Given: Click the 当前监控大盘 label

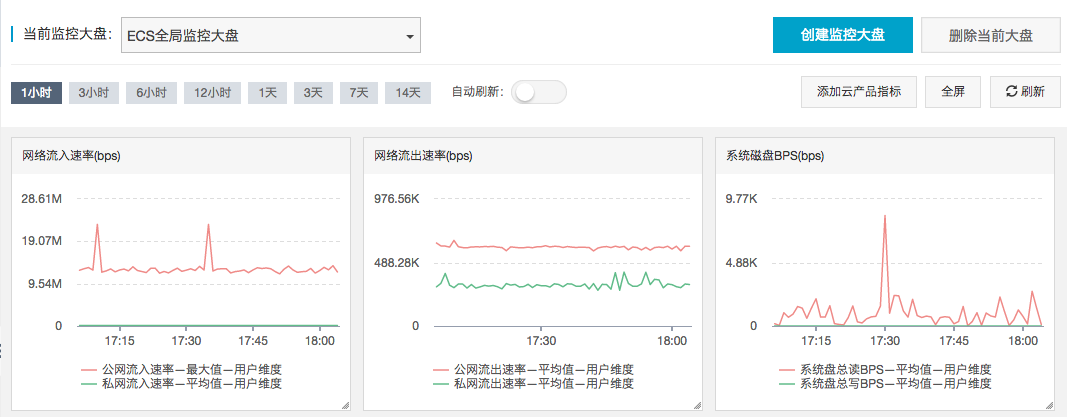Looking at the screenshot, I should coord(67,35).
